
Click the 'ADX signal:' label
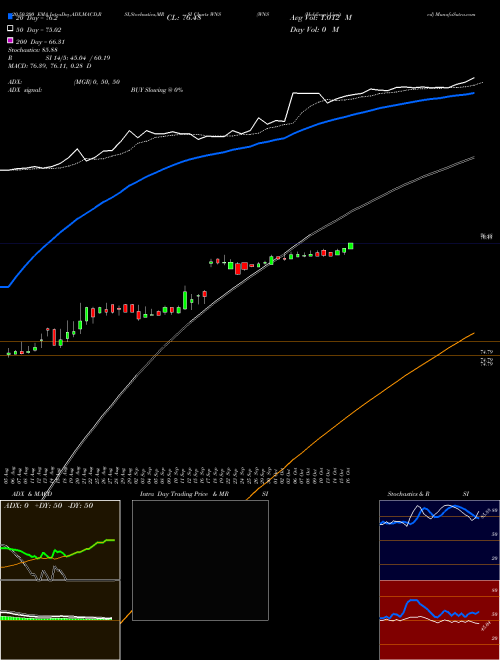tap(25, 90)
